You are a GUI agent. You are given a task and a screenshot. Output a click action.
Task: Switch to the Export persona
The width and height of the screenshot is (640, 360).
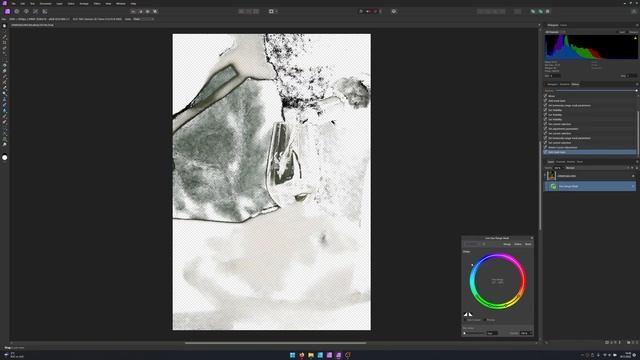point(45,11)
